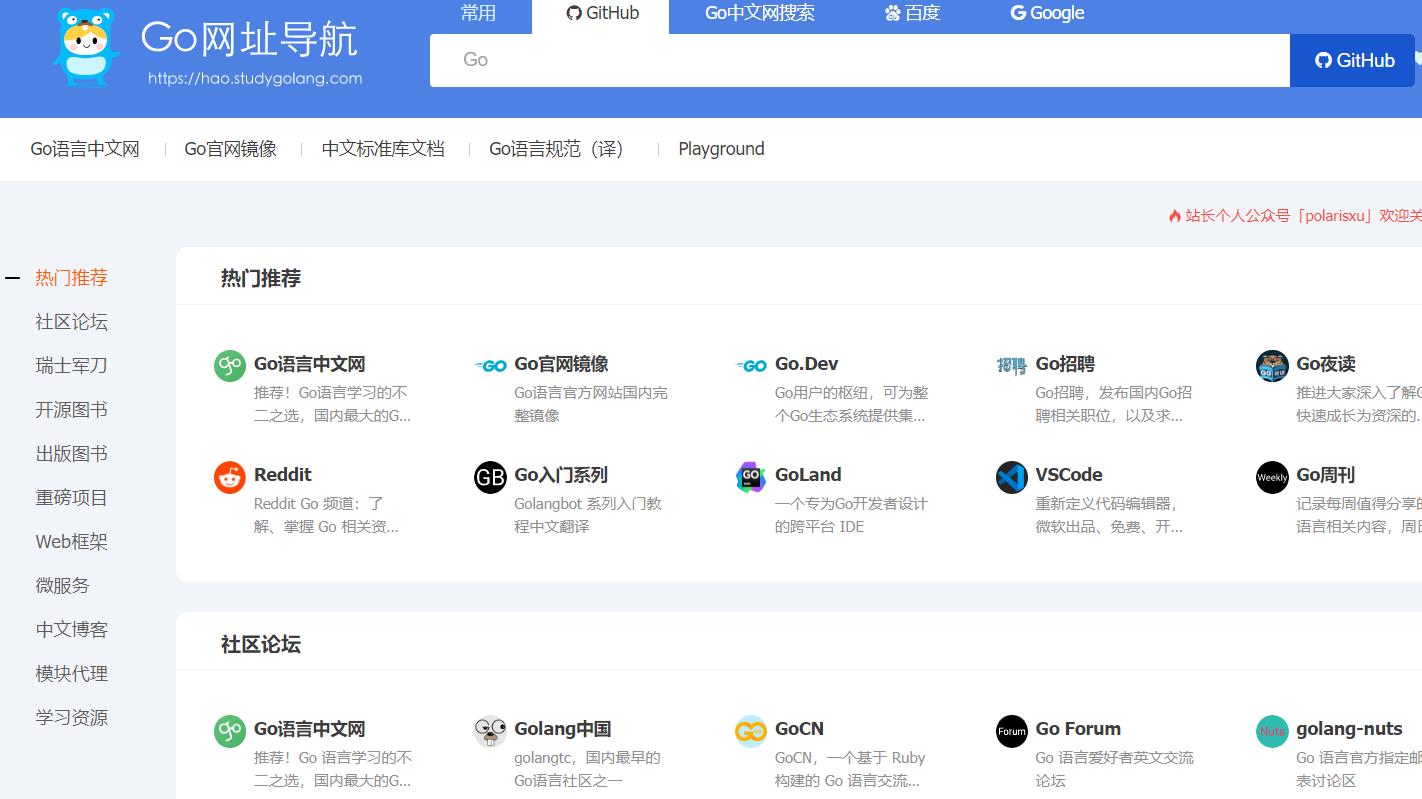
Task: Click the Go Forum black icon
Action: [1012, 731]
